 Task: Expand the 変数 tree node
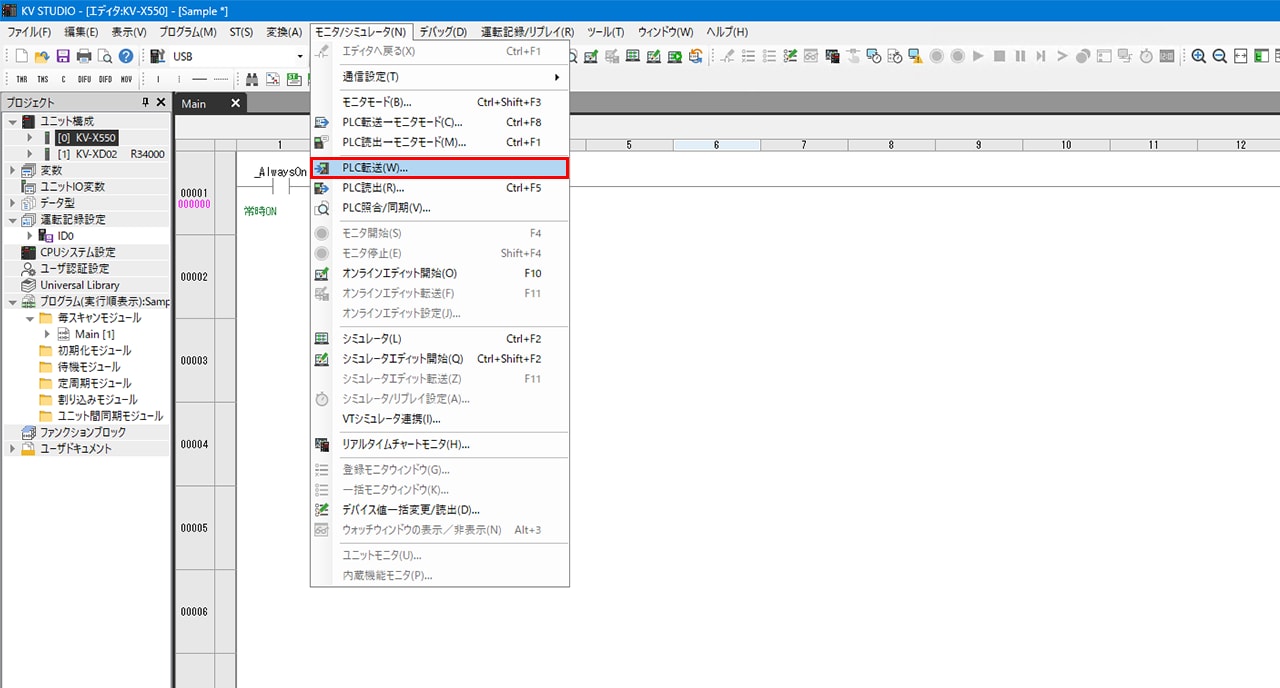12,170
